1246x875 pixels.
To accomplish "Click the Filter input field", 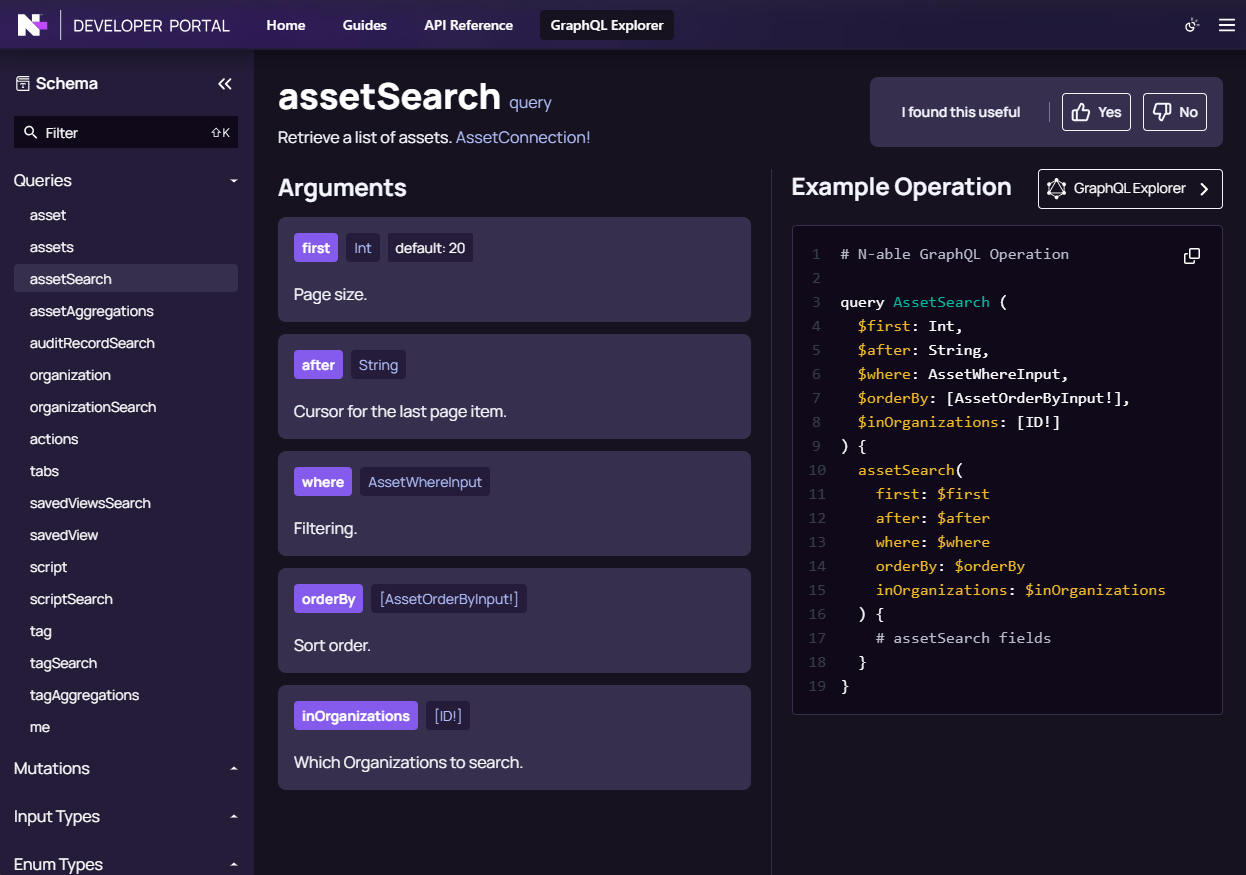I will [x=126, y=132].
